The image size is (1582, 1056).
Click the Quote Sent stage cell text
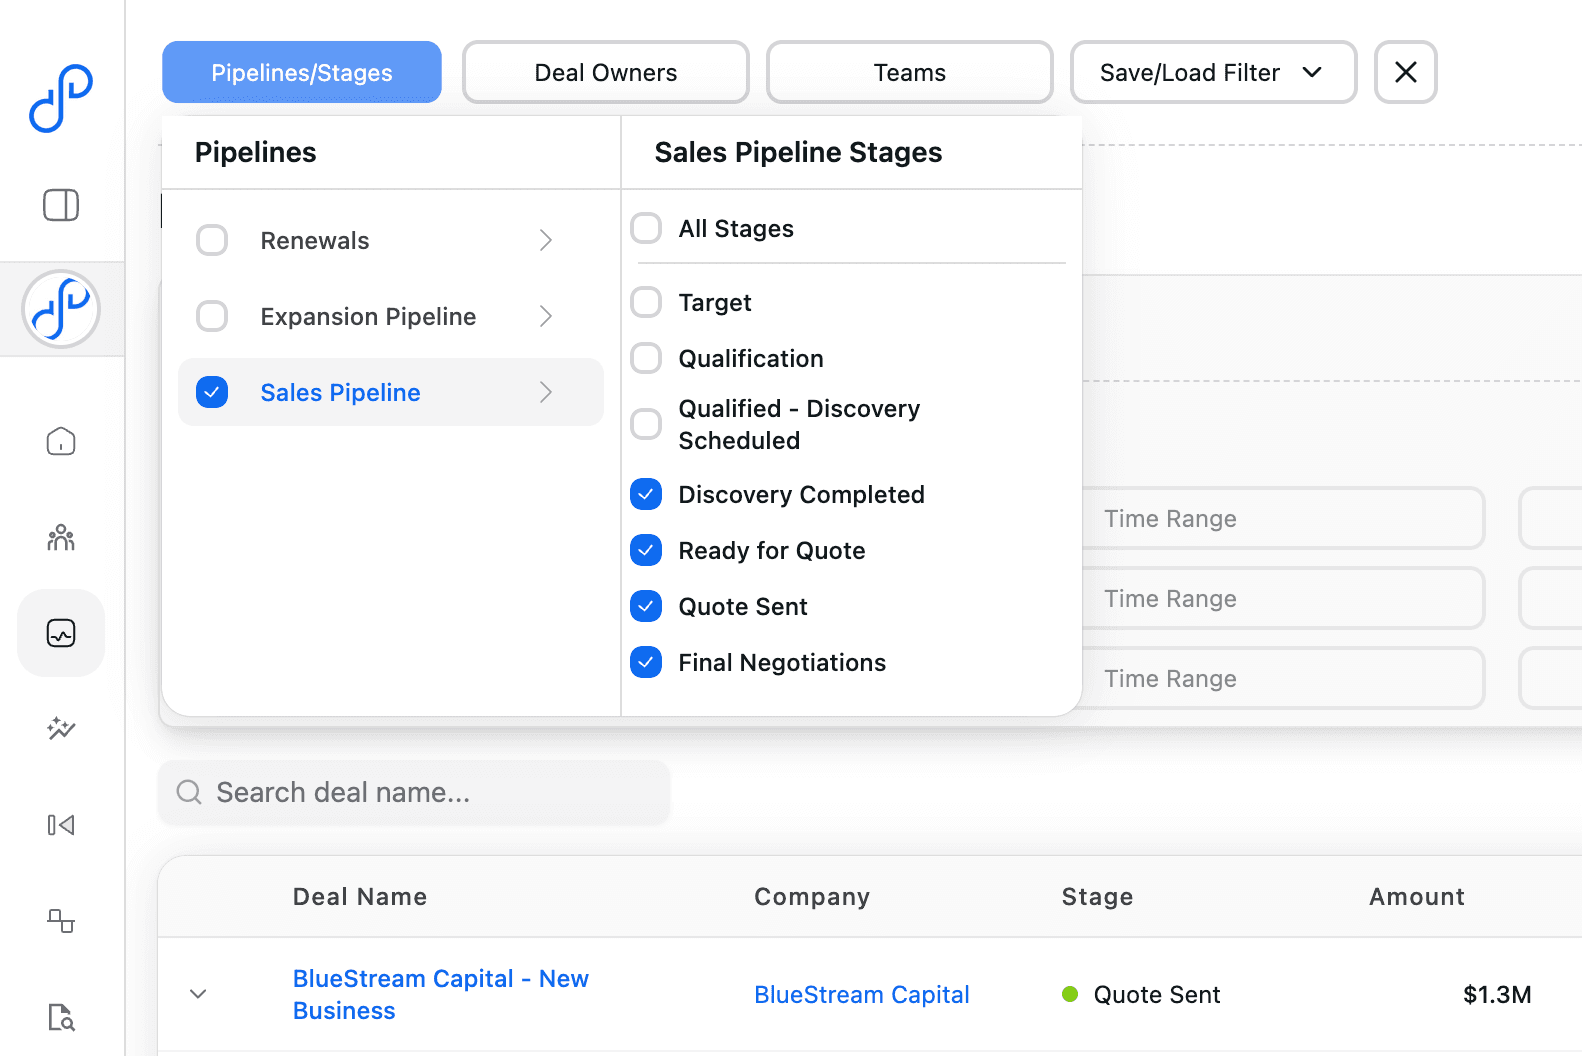point(1157,995)
